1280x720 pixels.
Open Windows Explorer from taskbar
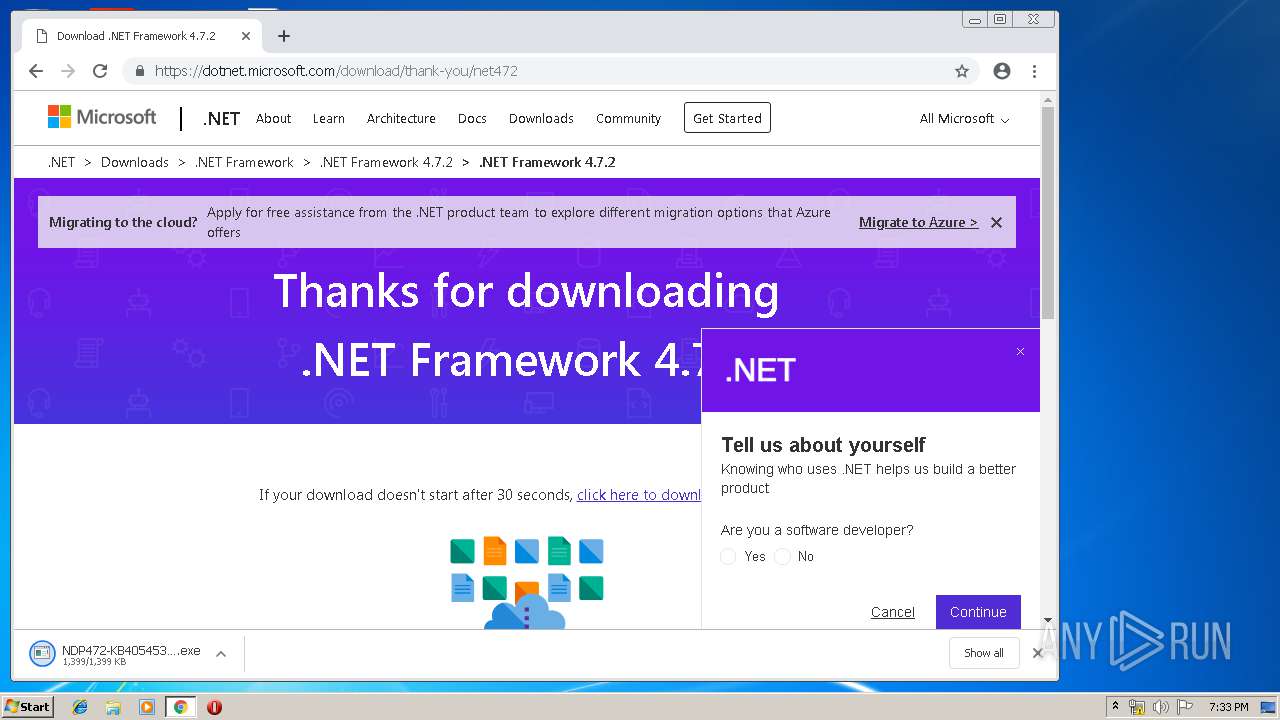[113, 707]
